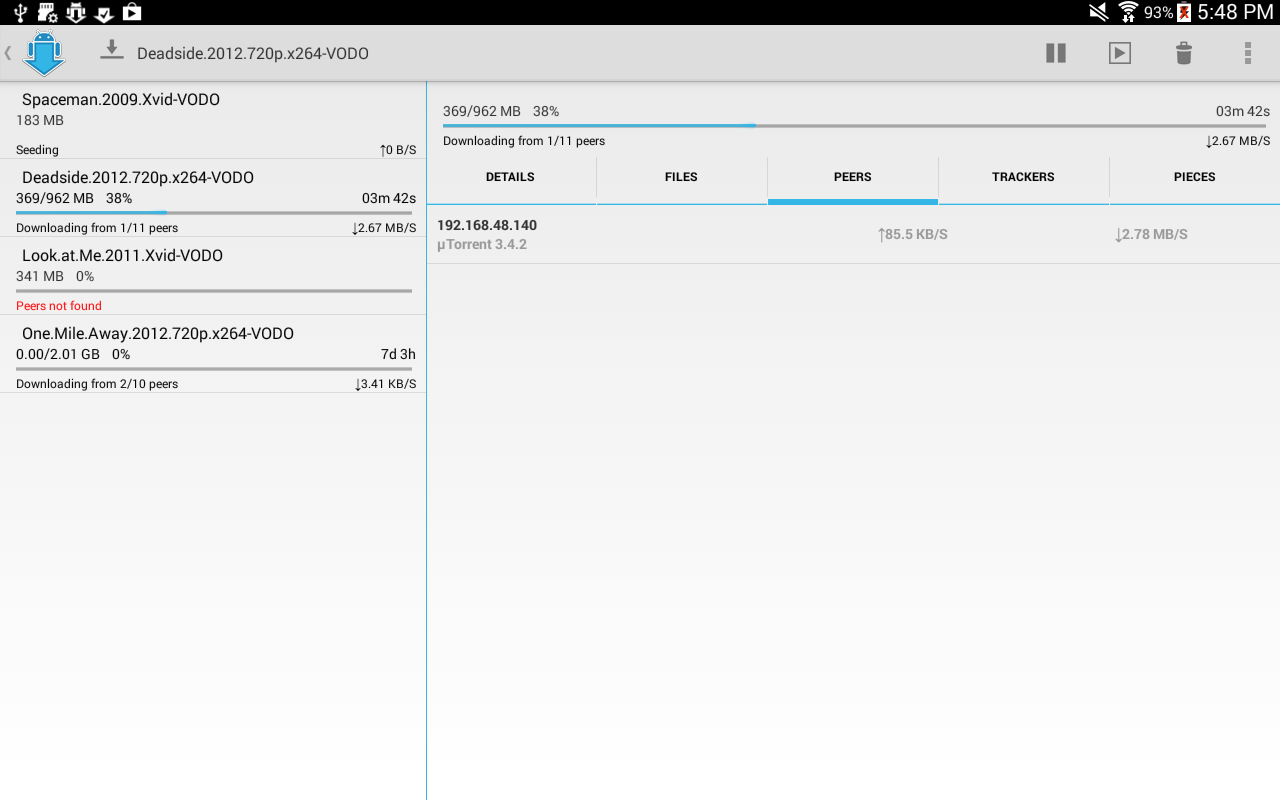
Task: Tap the Wi-Fi icon in status bar
Action: (x=1128, y=13)
